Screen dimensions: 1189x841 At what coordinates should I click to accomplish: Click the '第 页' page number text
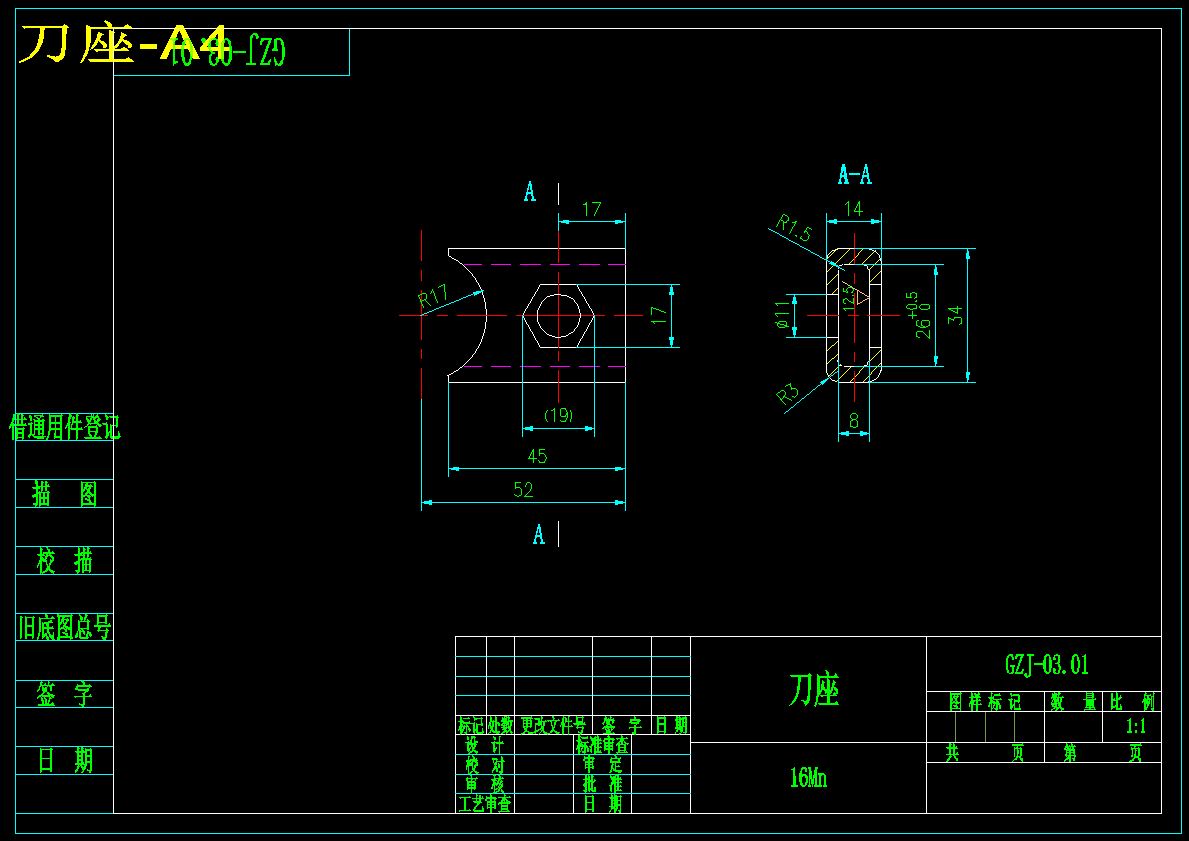(1101, 753)
